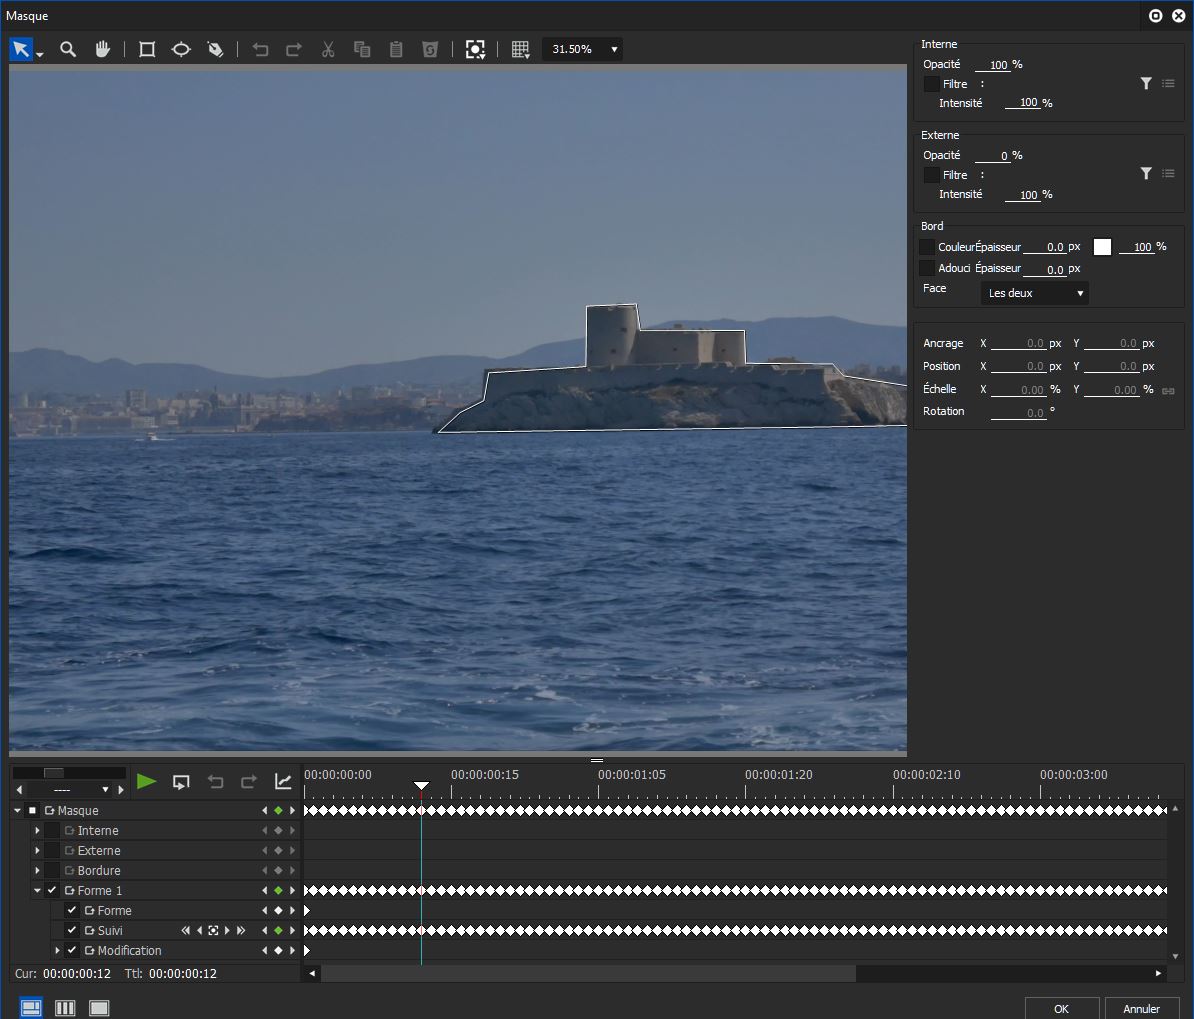Viewport: 1194px width, 1019px height.
Task: Expand the Bordure tree row
Action: 37,870
